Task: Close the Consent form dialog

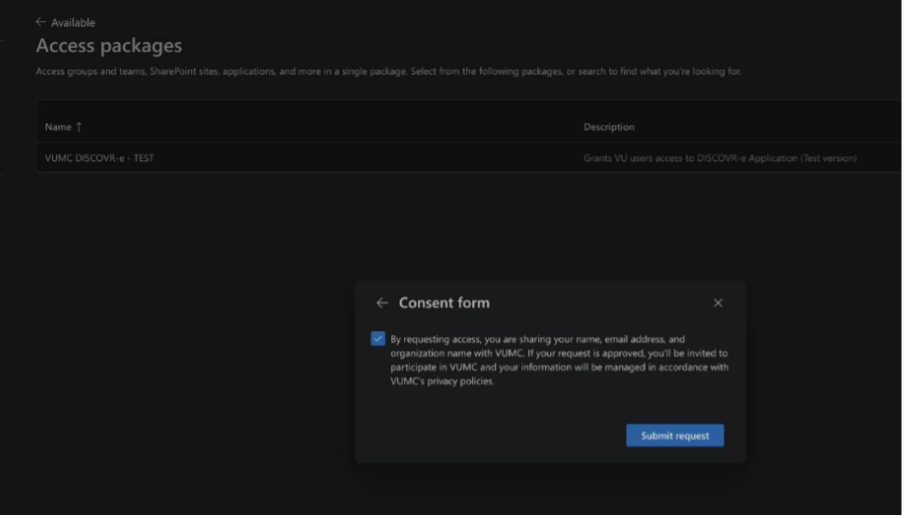Action: point(718,303)
